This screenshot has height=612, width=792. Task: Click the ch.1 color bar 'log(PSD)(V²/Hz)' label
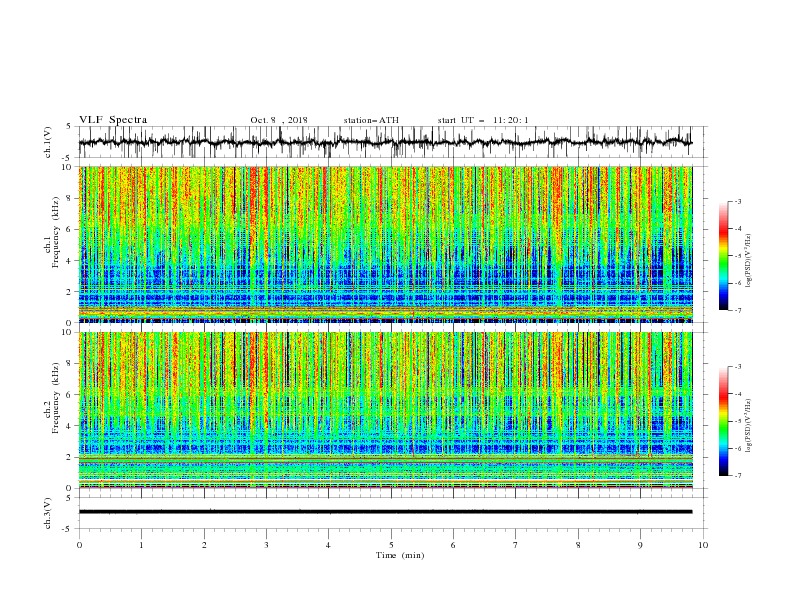point(748,261)
